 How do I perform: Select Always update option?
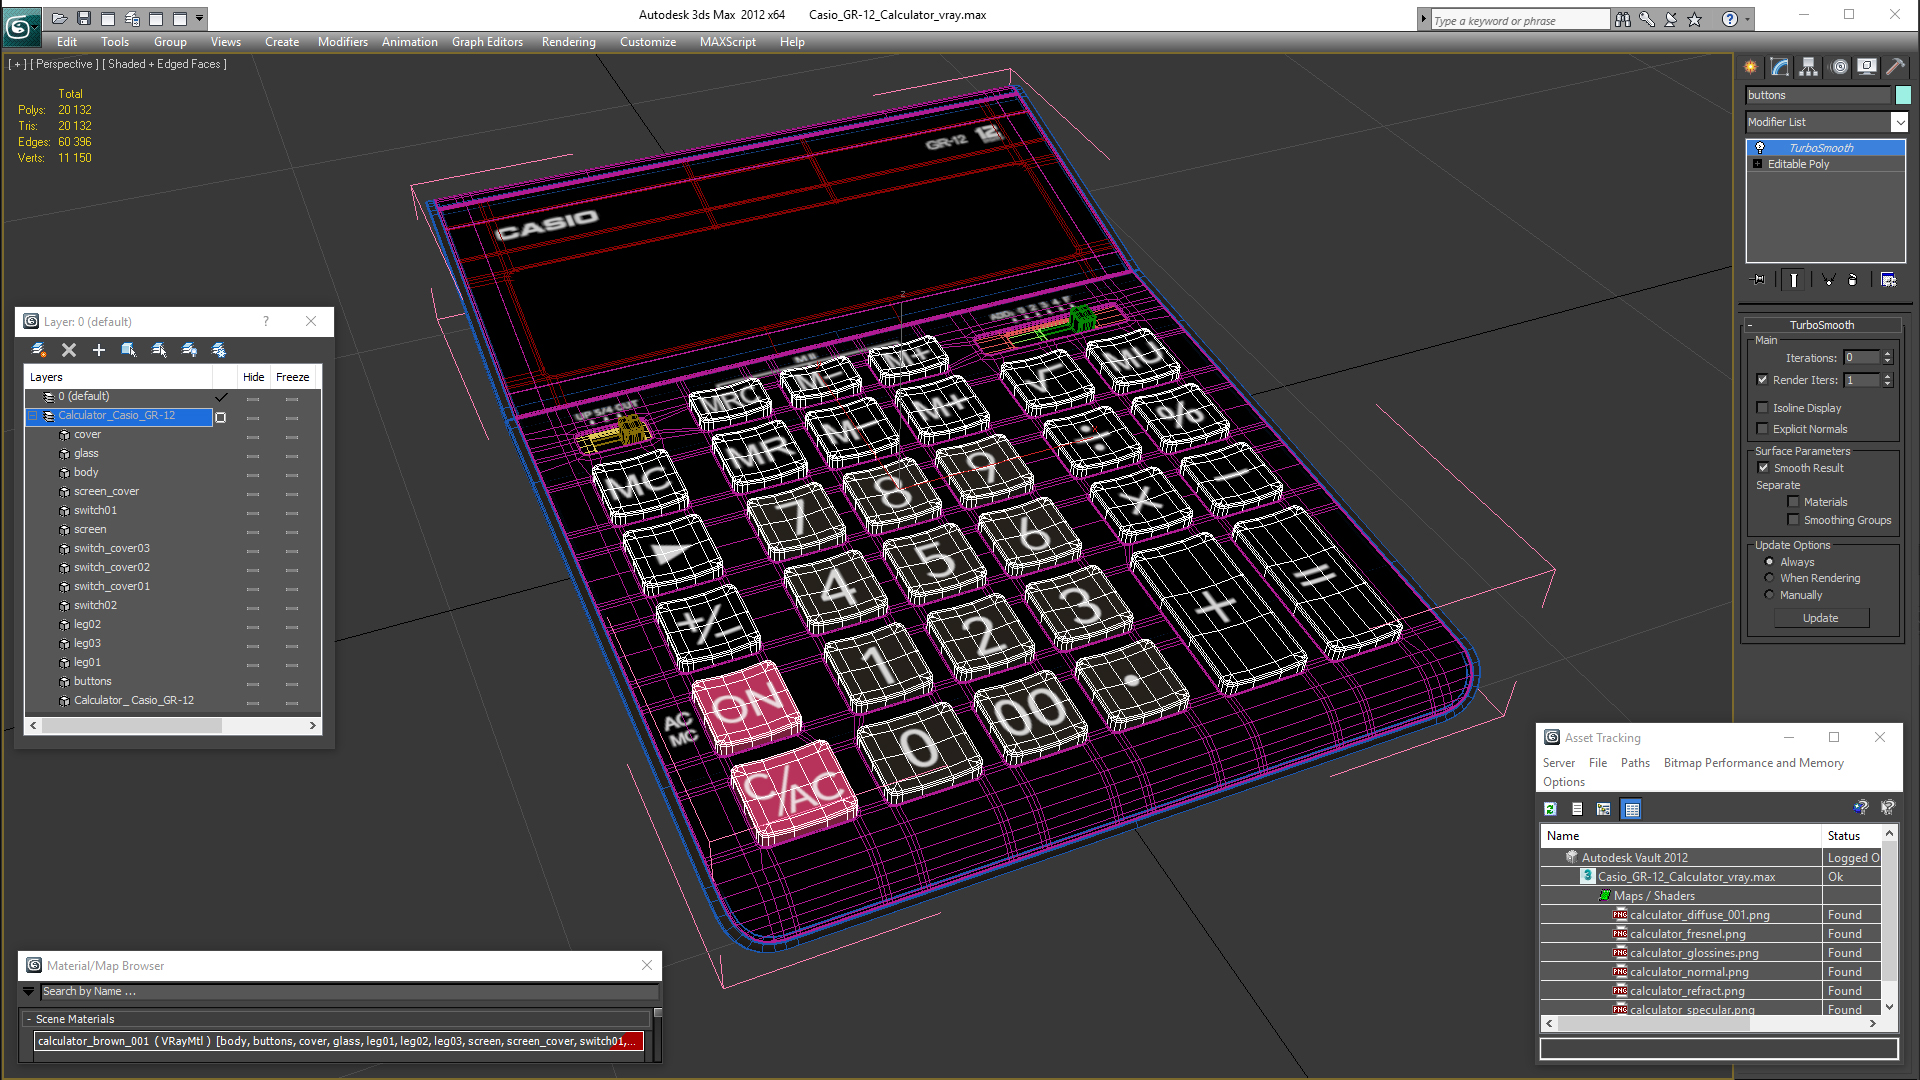[x=1770, y=562]
